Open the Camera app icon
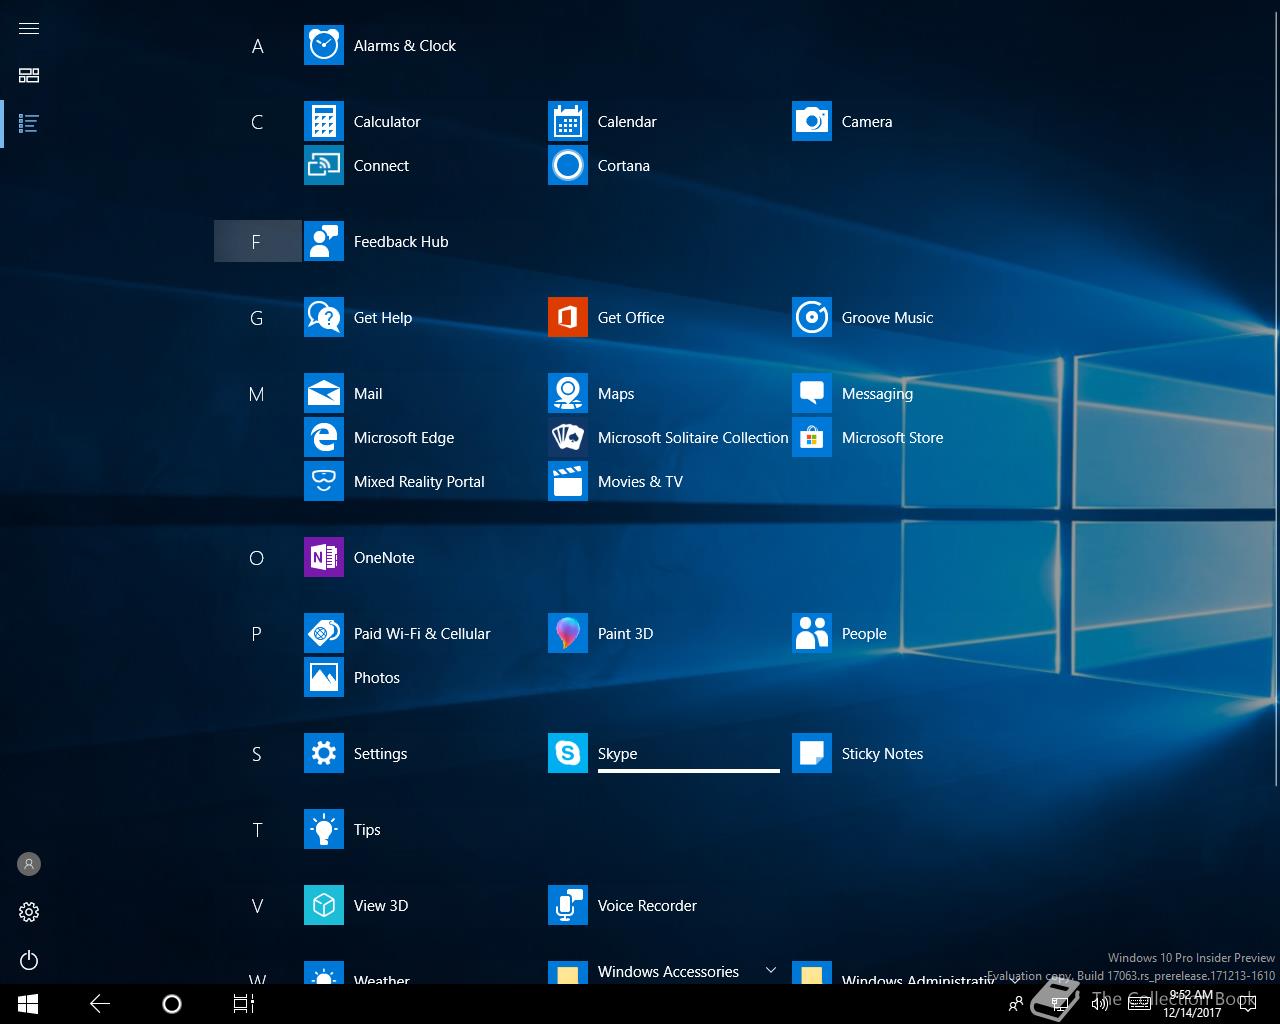The width and height of the screenshot is (1280, 1024). [x=812, y=122]
